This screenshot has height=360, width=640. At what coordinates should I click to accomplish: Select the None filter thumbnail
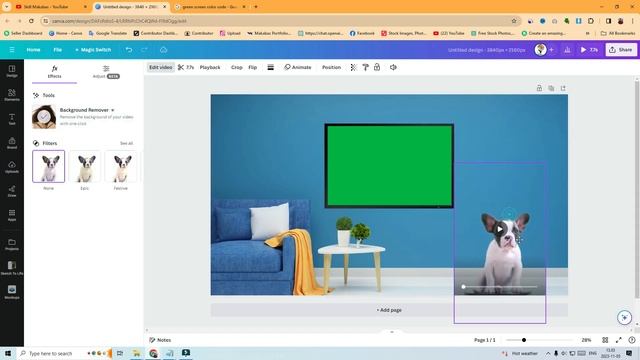(x=49, y=166)
